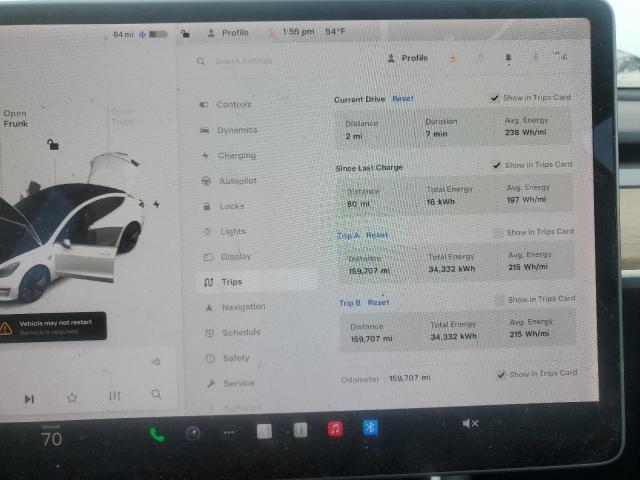Viewport: 640px width, 480px height.
Task: Unmute audio using the speaker icon
Action: tap(470, 424)
